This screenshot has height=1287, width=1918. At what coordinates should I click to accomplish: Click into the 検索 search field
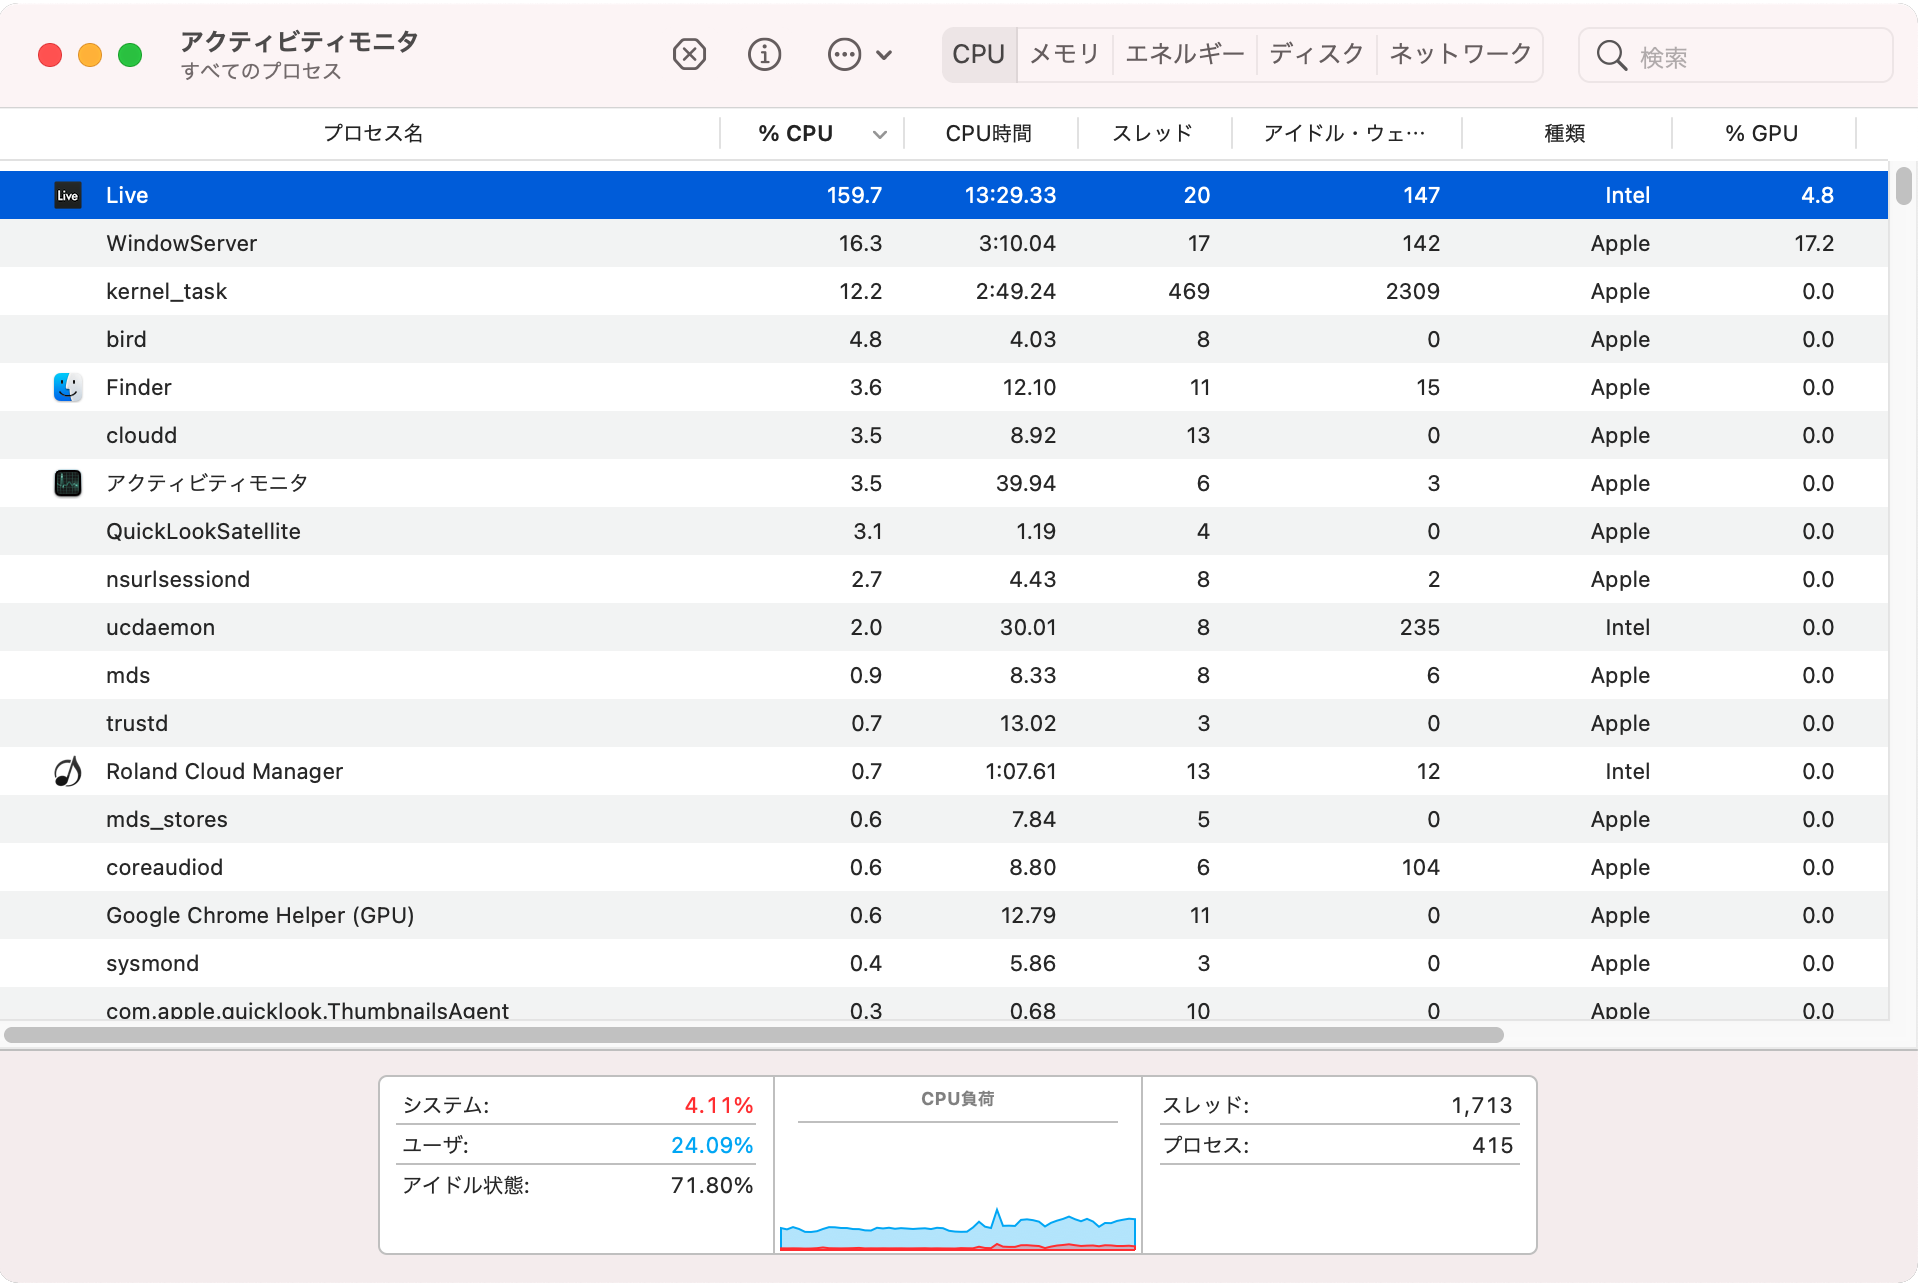(x=1736, y=56)
